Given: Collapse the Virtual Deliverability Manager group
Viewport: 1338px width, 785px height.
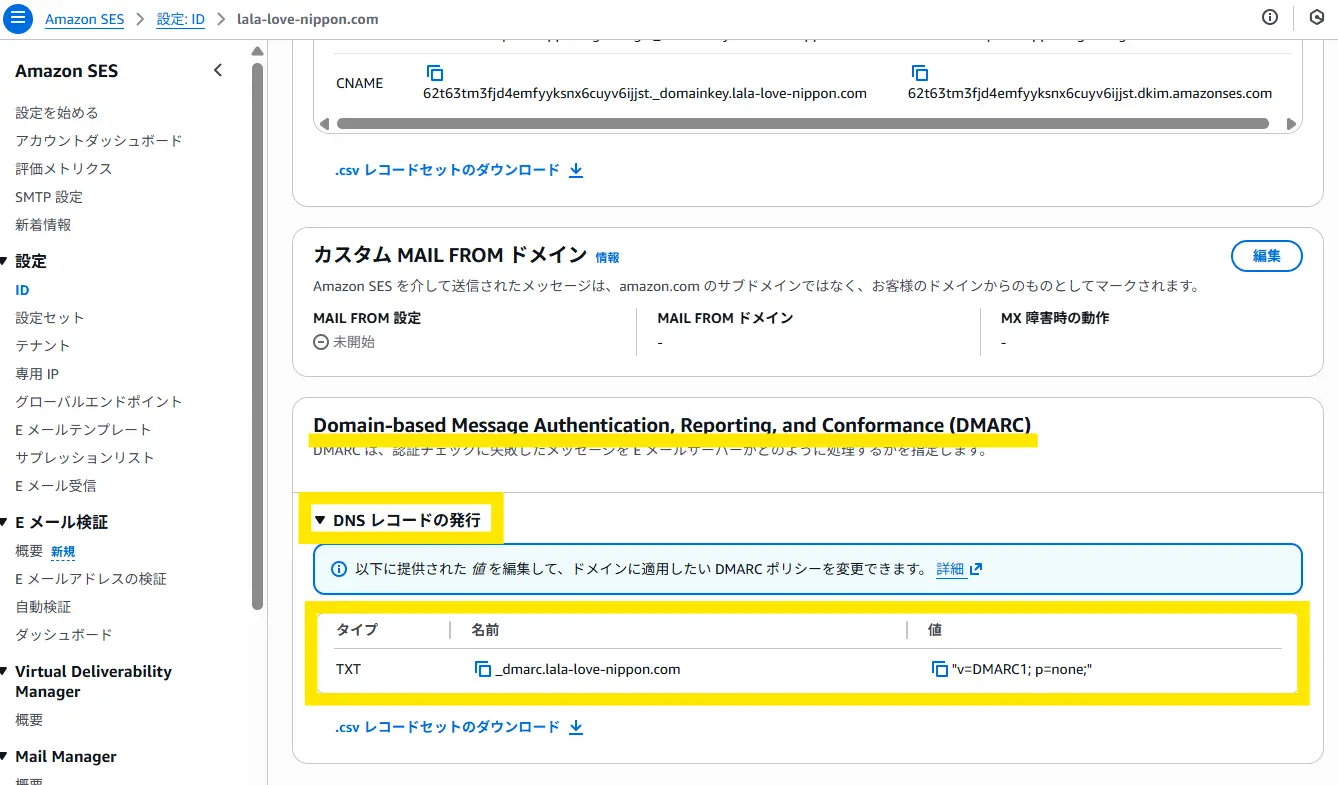Looking at the screenshot, I should click(x=4, y=672).
